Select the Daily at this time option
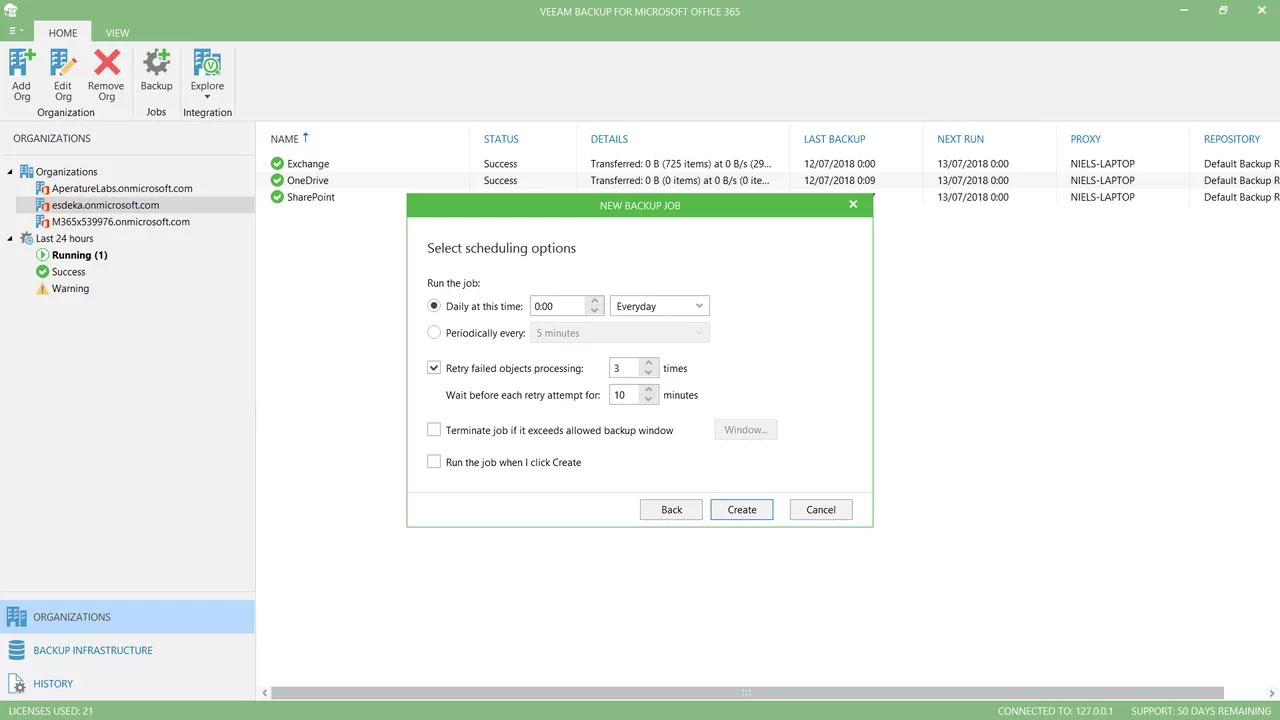The width and height of the screenshot is (1280, 720). pos(434,305)
